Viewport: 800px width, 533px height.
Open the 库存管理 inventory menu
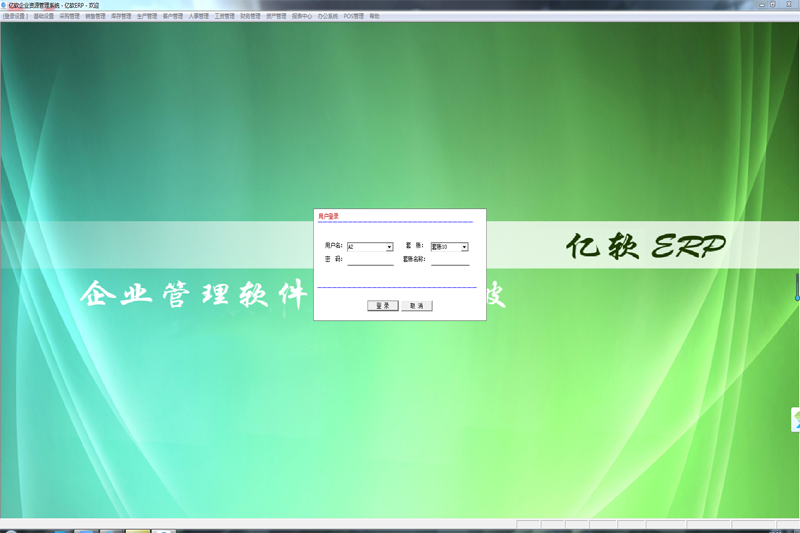[x=121, y=17]
